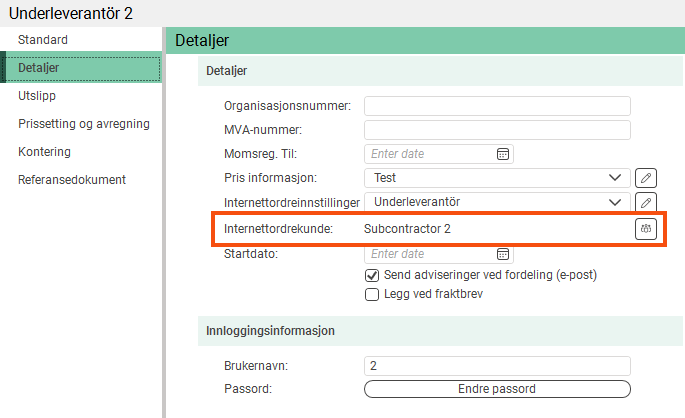This screenshot has height=418, width=685.
Task: Show the Referansedokument section
Action: pos(72,180)
